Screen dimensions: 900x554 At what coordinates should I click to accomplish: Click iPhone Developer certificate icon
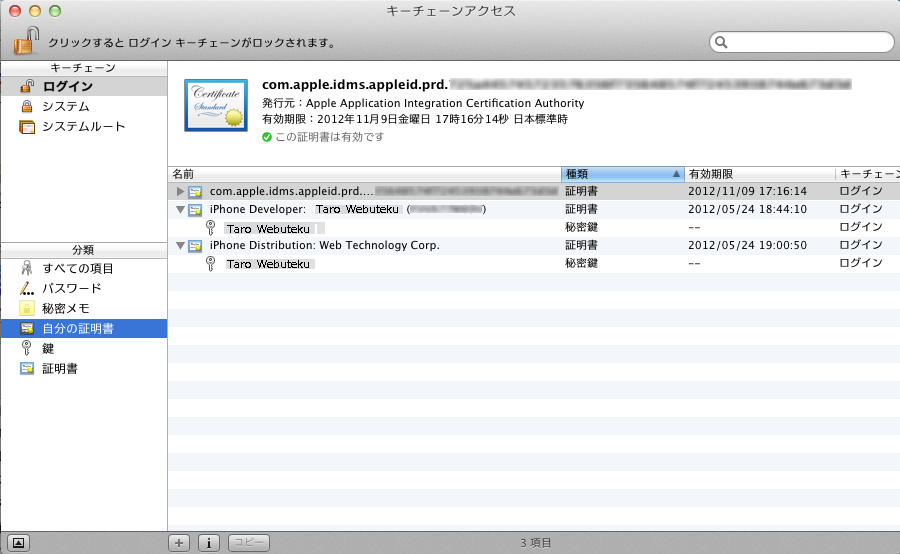click(x=195, y=210)
